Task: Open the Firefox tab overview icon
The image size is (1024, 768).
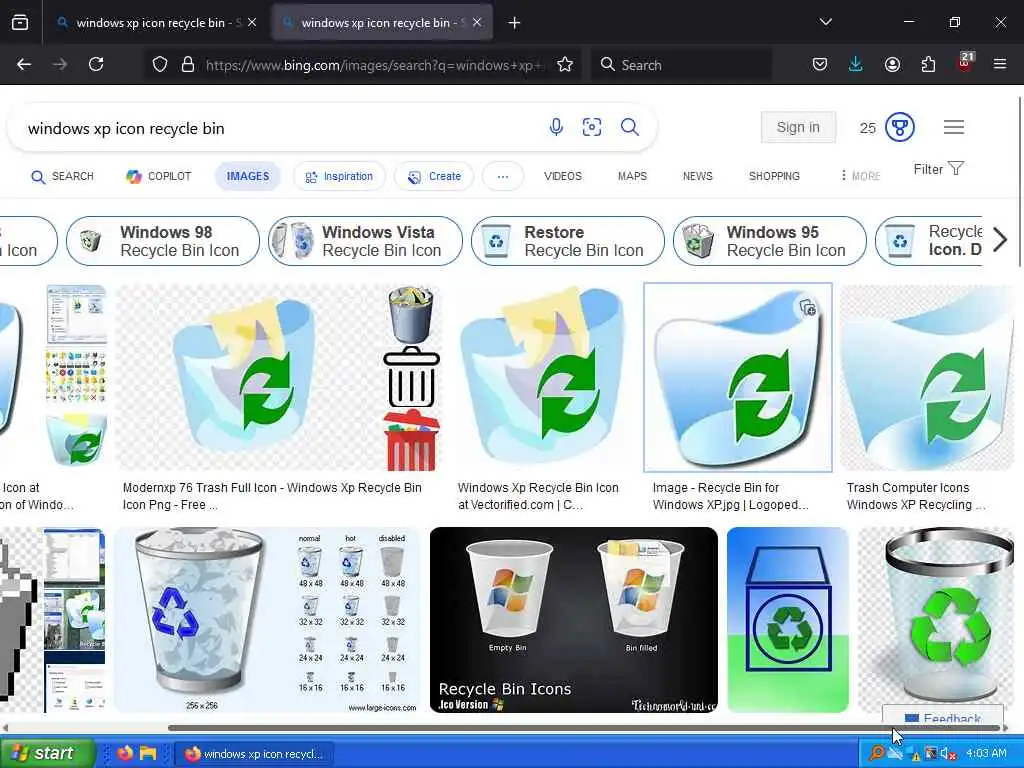Action: tap(20, 23)
